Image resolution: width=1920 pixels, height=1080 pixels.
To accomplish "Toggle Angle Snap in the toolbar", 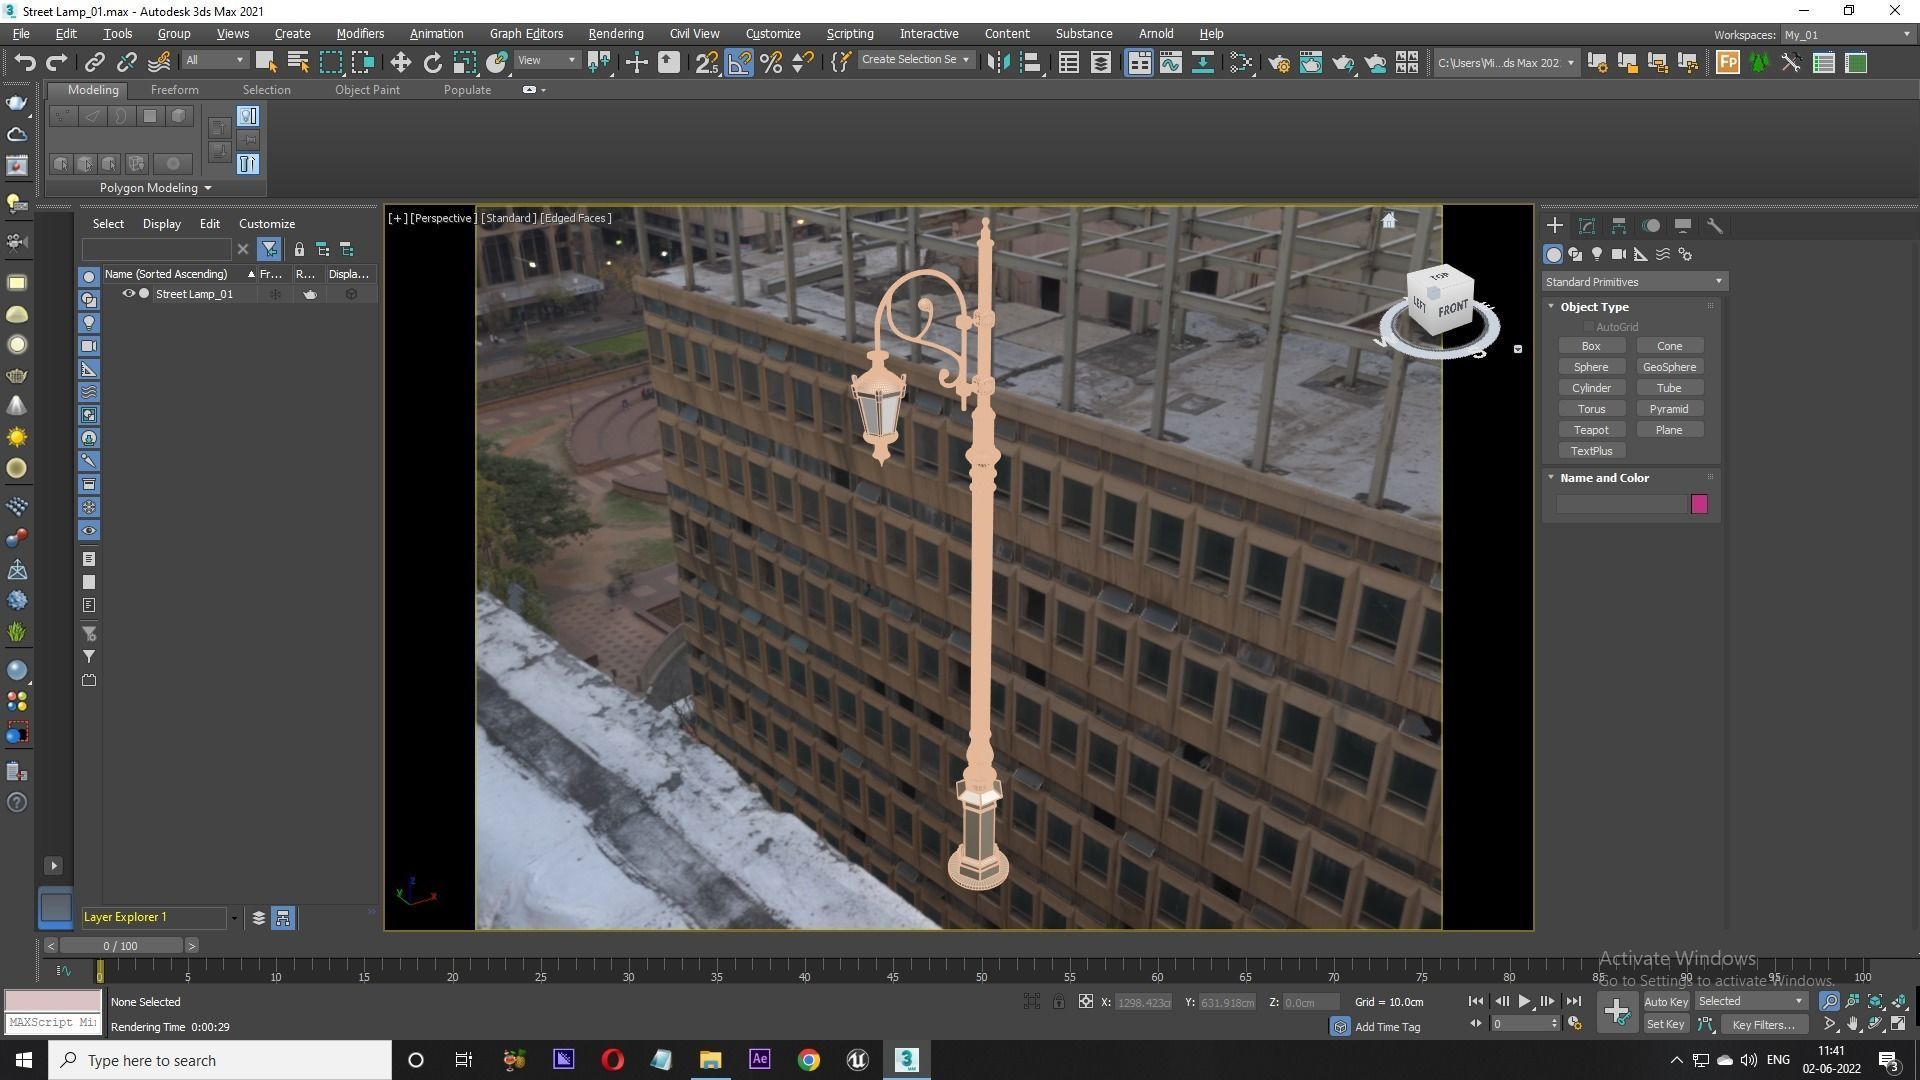I will tap(739, 63).
